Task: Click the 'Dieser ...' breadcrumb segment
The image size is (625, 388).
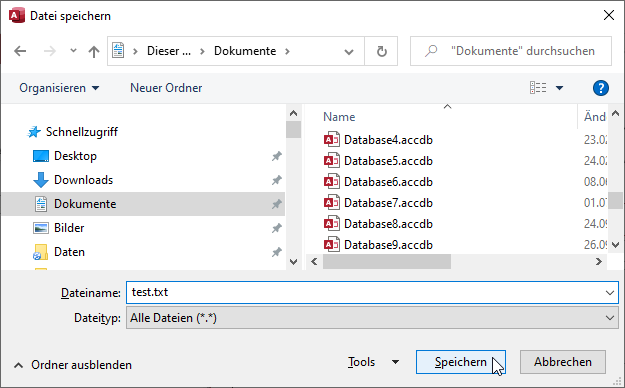Action: click(169, 51)
